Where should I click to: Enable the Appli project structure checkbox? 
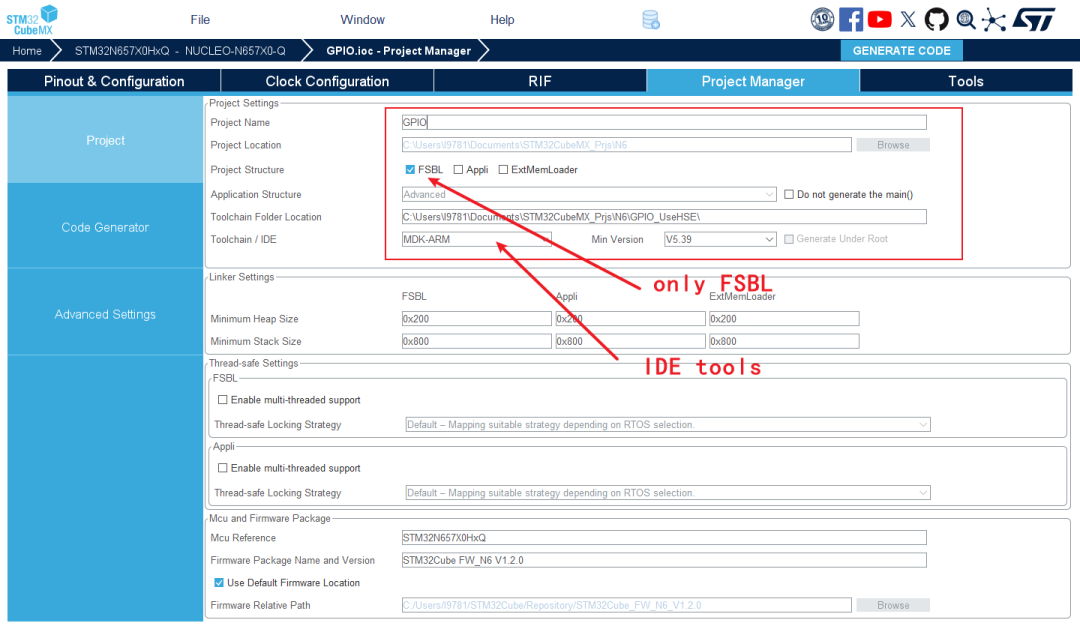point(458,170)
